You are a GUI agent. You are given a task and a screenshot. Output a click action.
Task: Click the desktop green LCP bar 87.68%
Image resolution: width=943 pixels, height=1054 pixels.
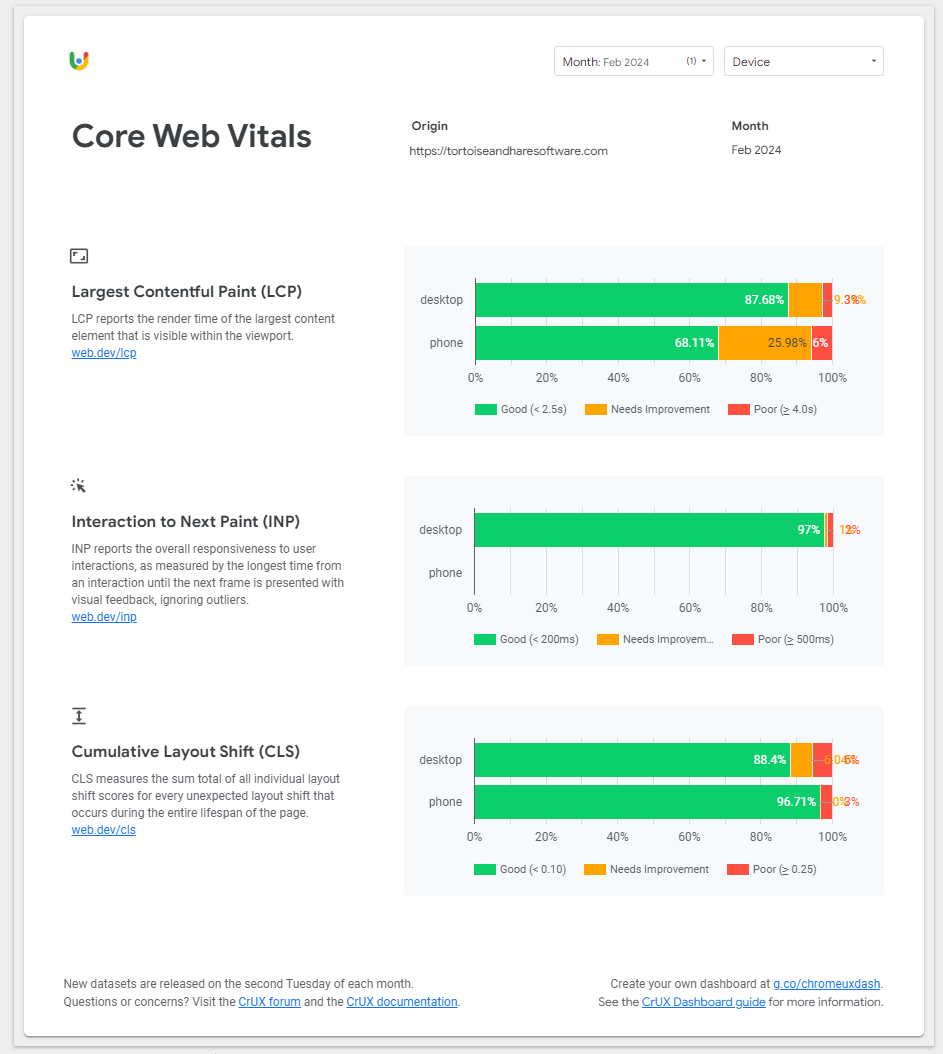click(x=630, y=300)
